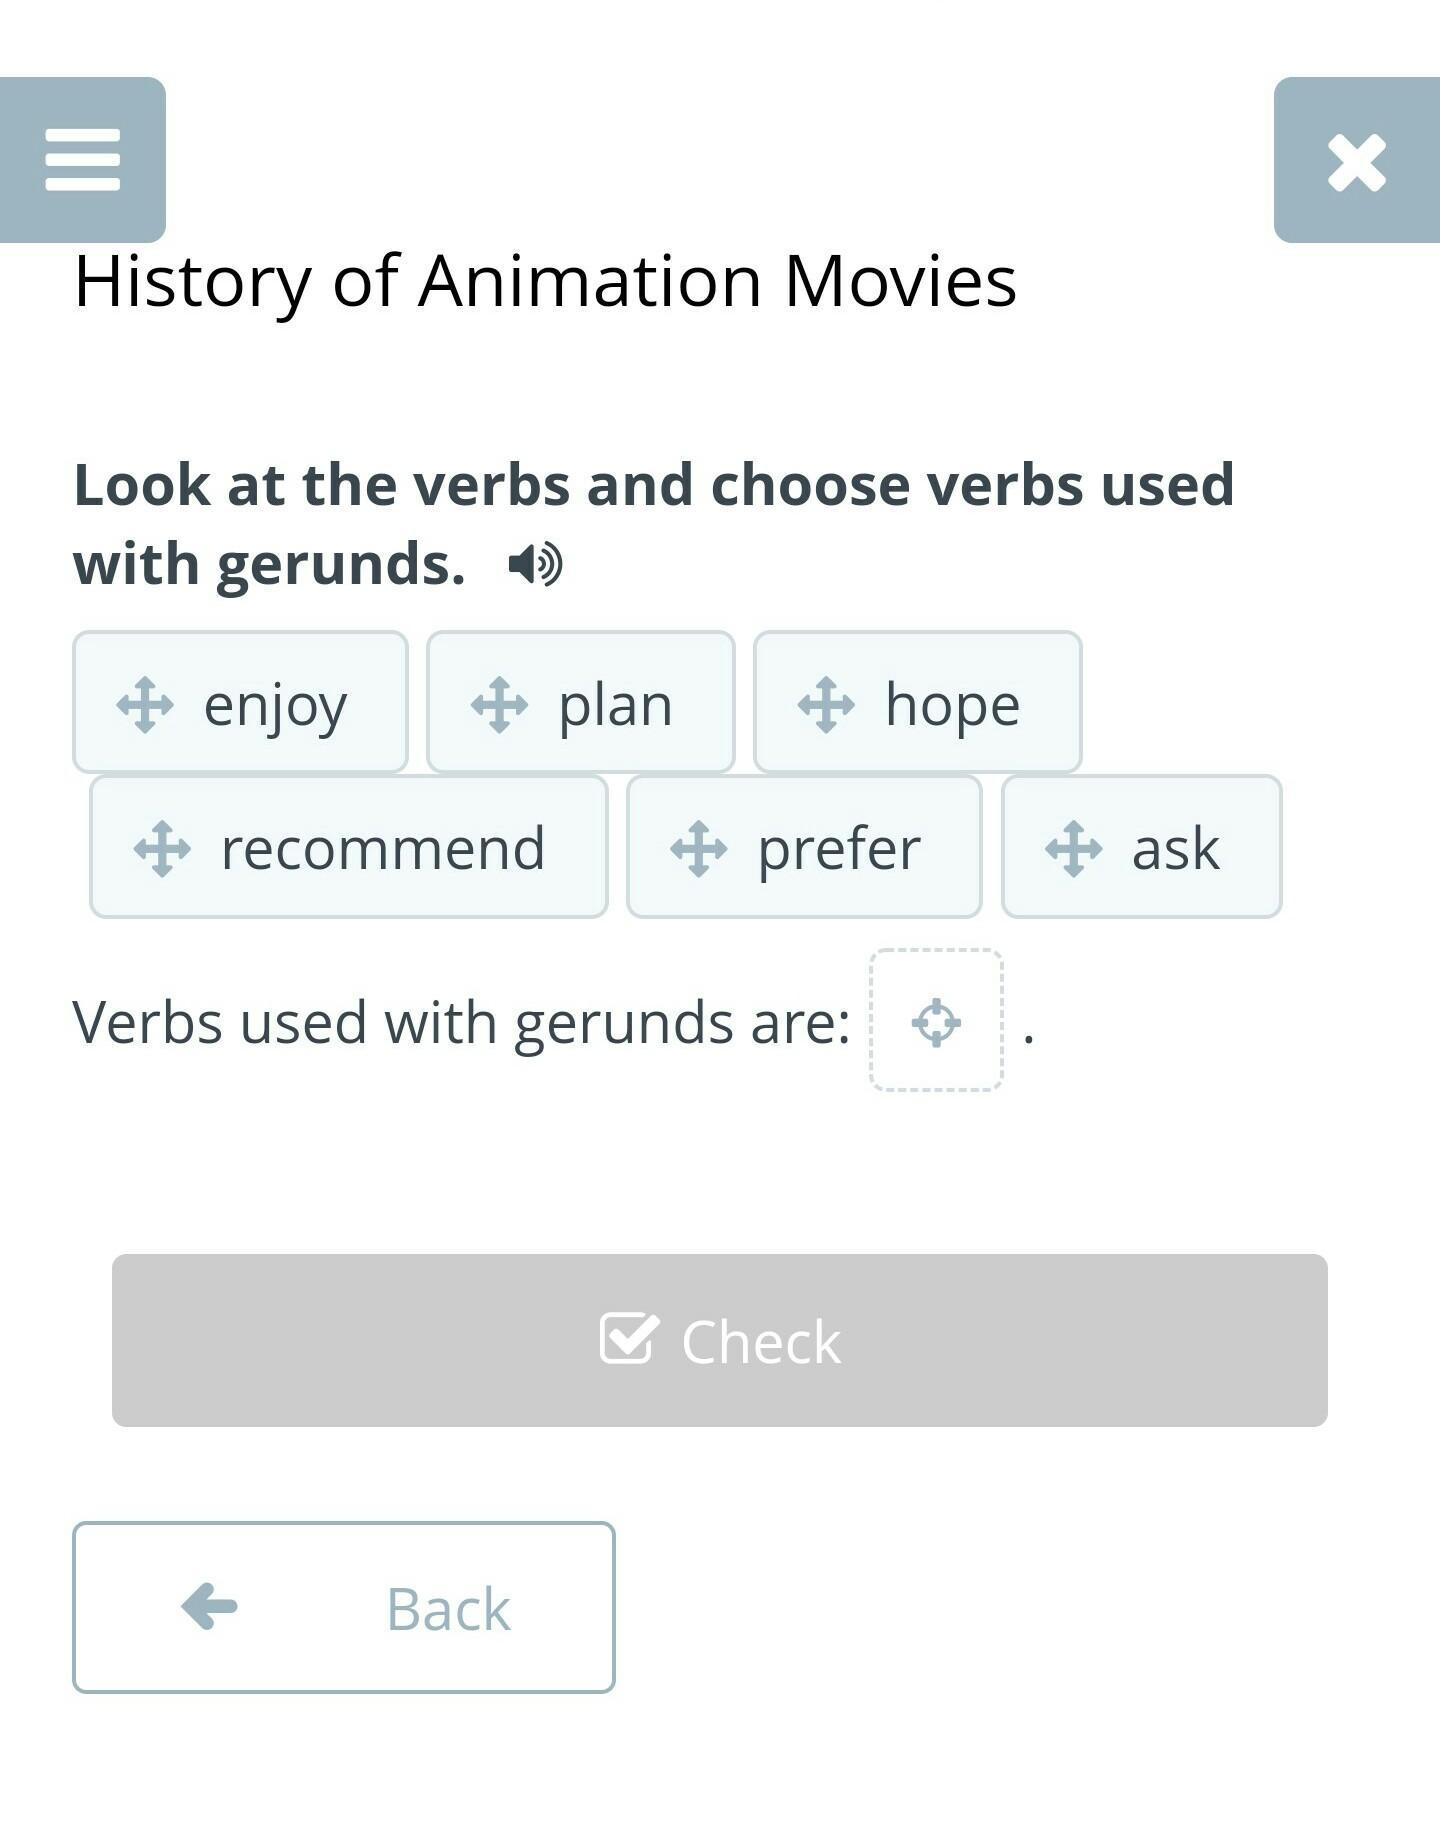Screen dimensions: 1440x1839
Task: Click the drag handle on 'plan'
Action: point(499,705)
